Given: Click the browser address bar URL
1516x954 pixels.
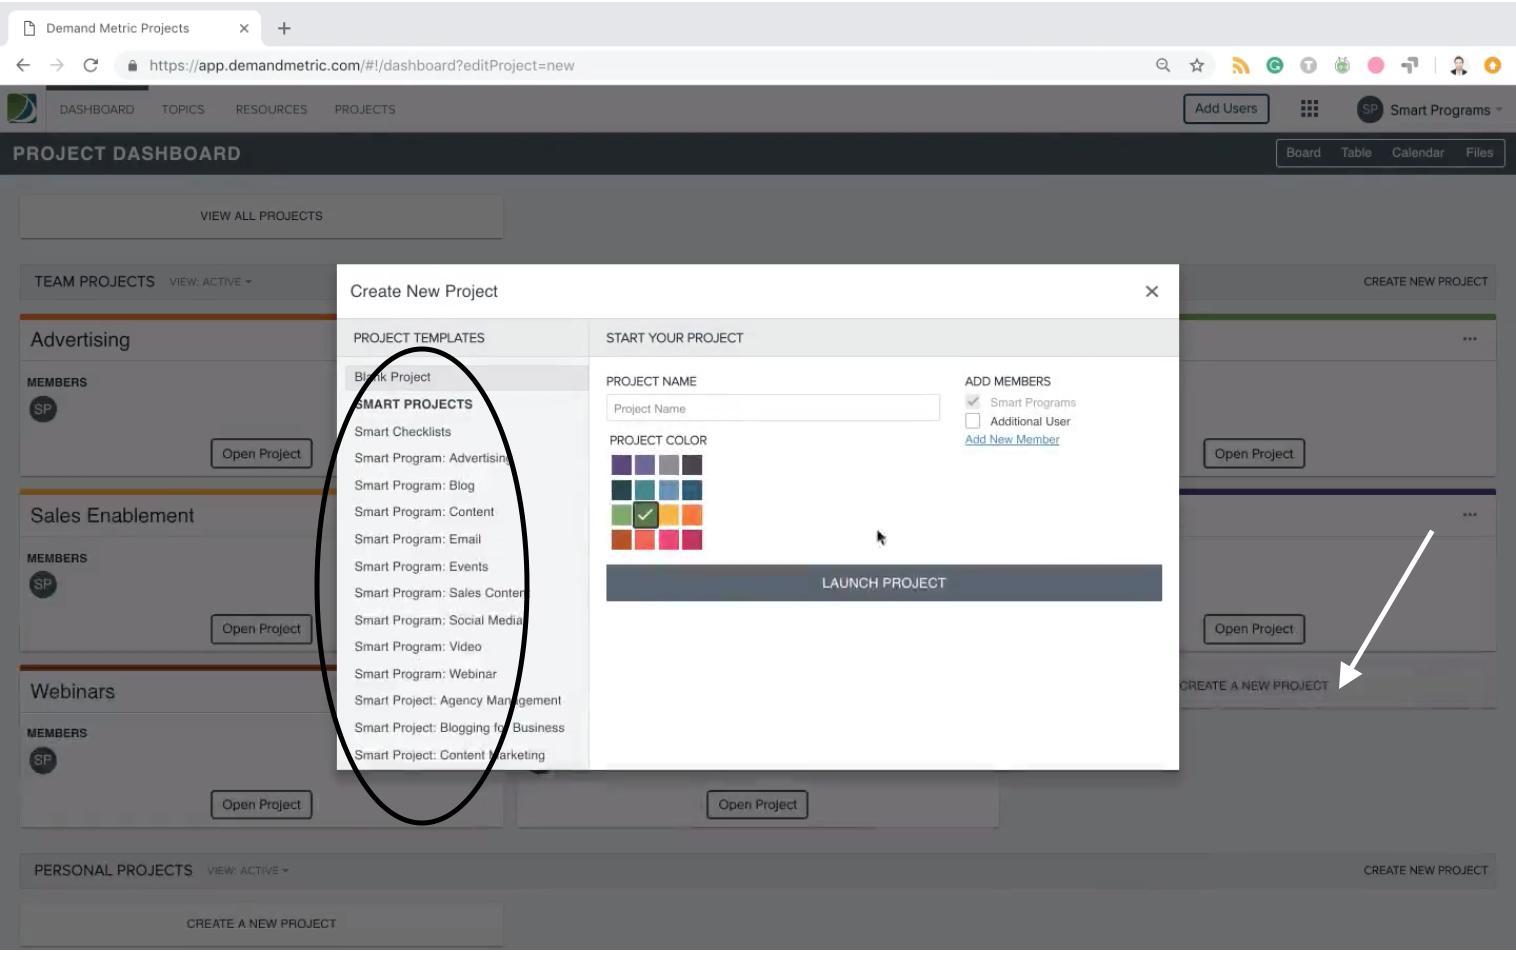Looking at the screenshot, I should click(x=362, y=65).
